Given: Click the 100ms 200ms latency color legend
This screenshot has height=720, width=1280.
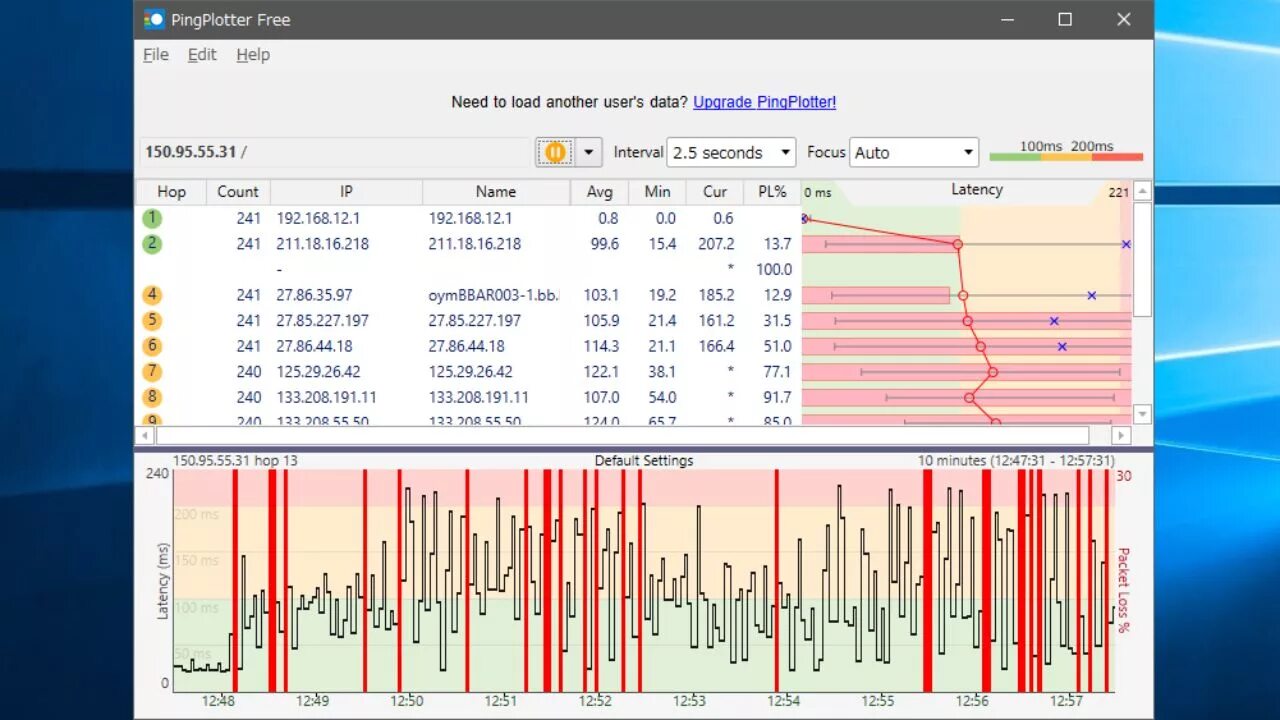Looking at the screenshot, I should tap(1066, 151).
